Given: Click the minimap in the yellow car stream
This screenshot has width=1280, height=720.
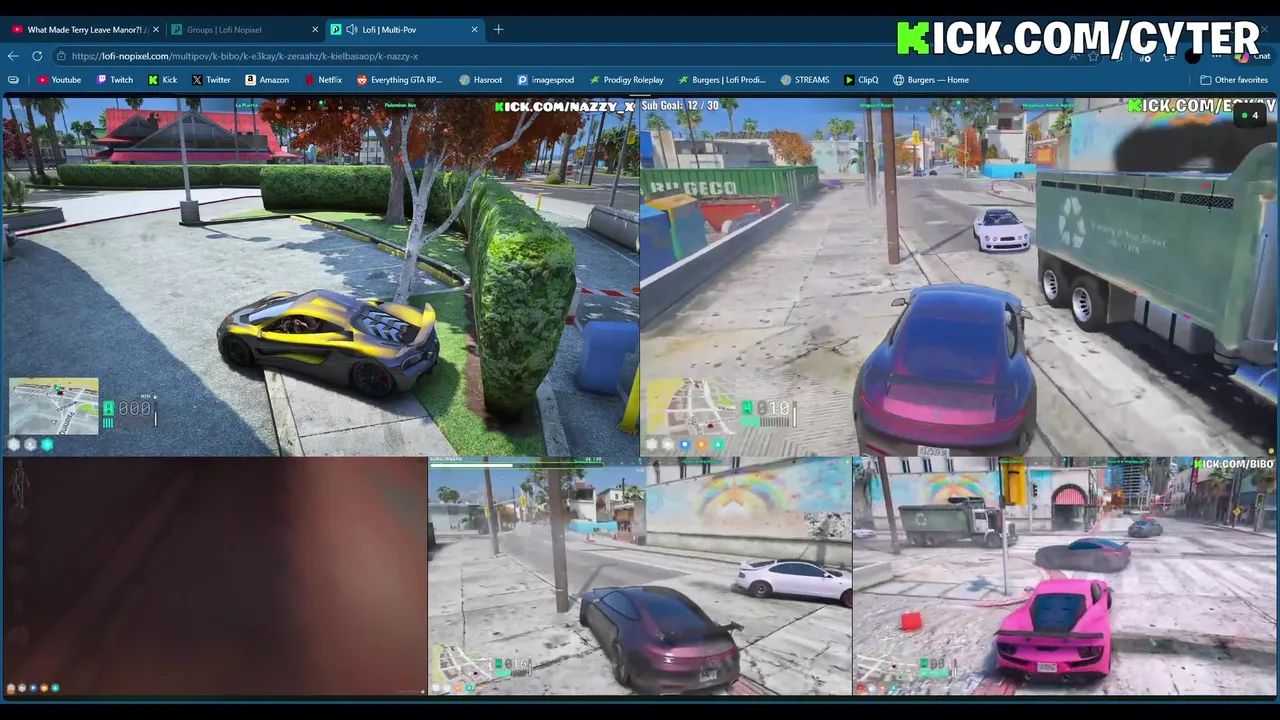Looking at the screenshot, I should 54,406.
